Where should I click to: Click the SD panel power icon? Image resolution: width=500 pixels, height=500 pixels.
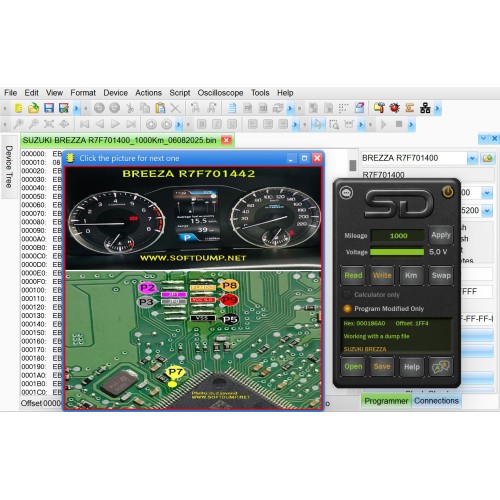(x=448, y=192)
